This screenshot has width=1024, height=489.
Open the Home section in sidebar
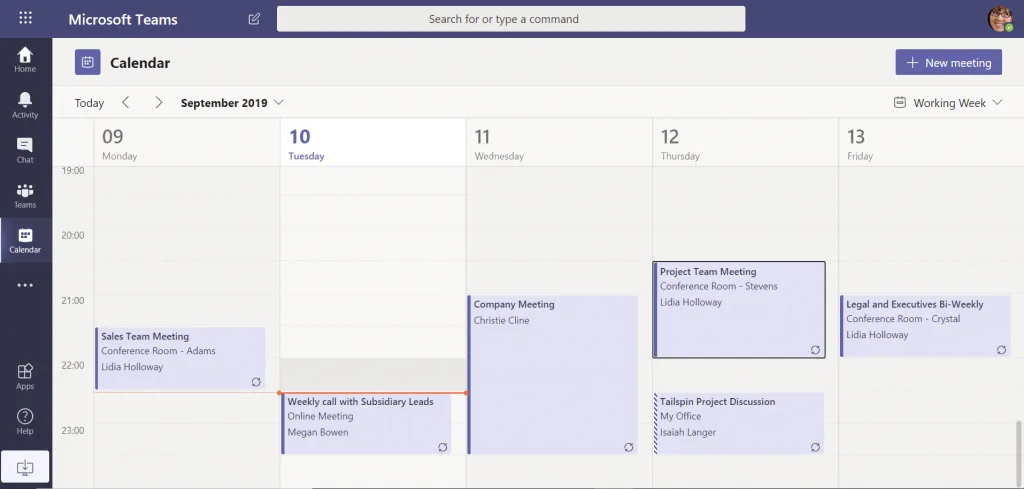tap(25, 59)
